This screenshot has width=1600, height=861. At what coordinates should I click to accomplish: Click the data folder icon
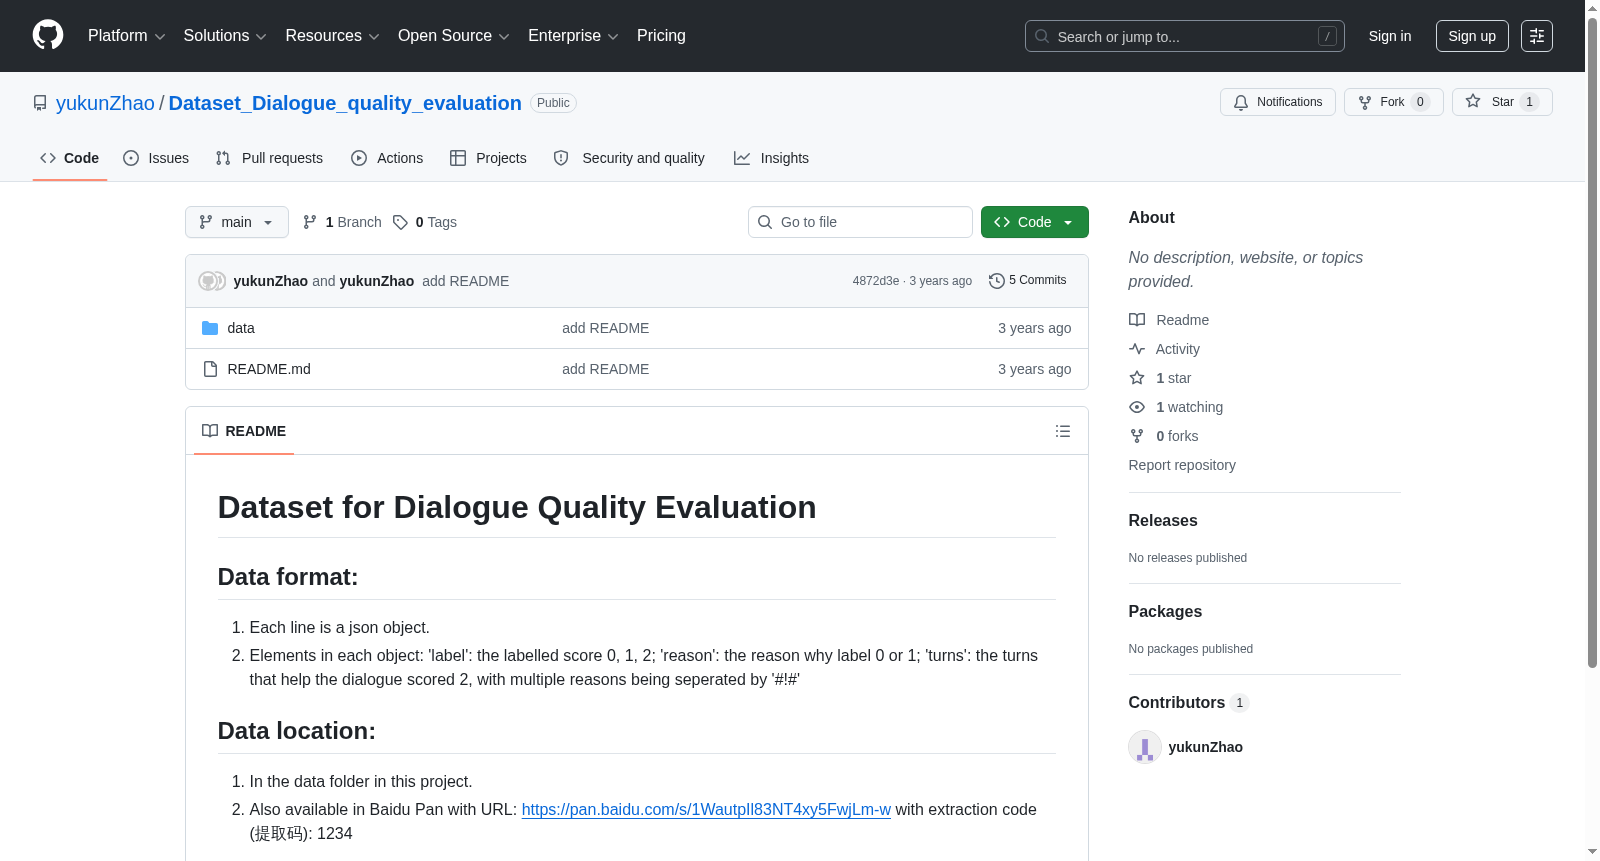point(210,328)
